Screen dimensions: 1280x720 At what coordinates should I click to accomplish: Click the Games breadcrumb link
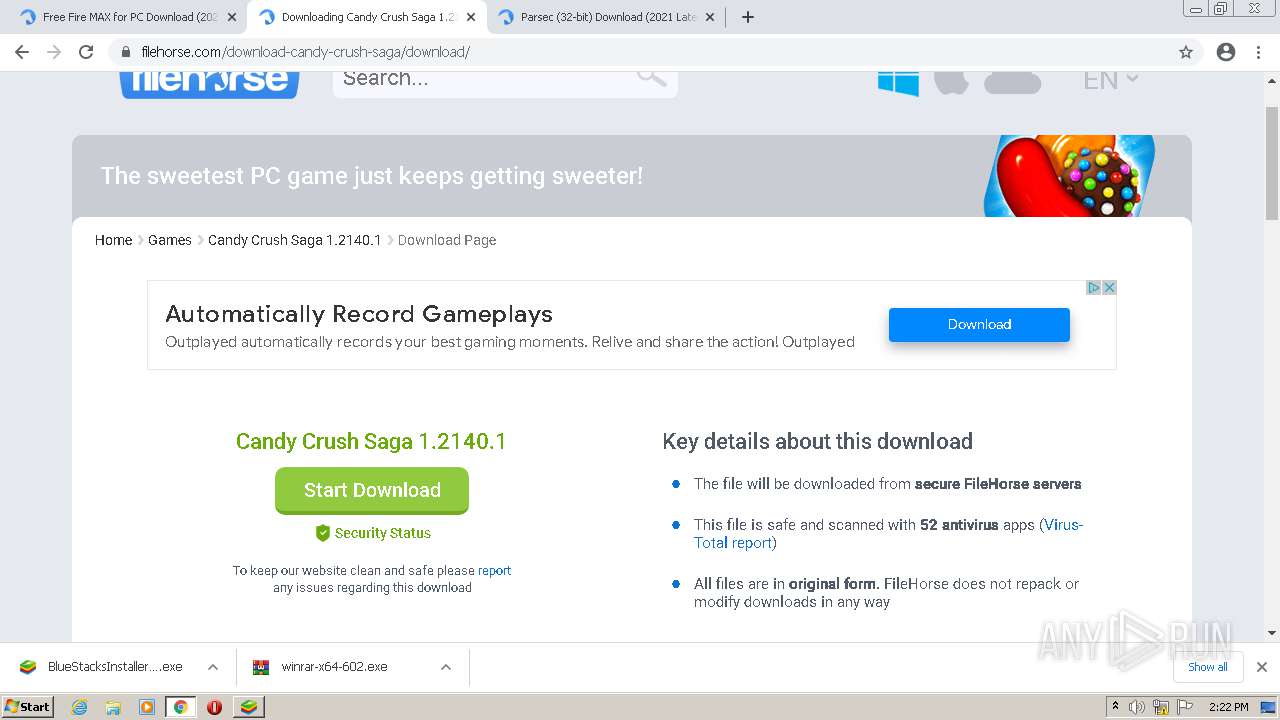coord(170,240)
